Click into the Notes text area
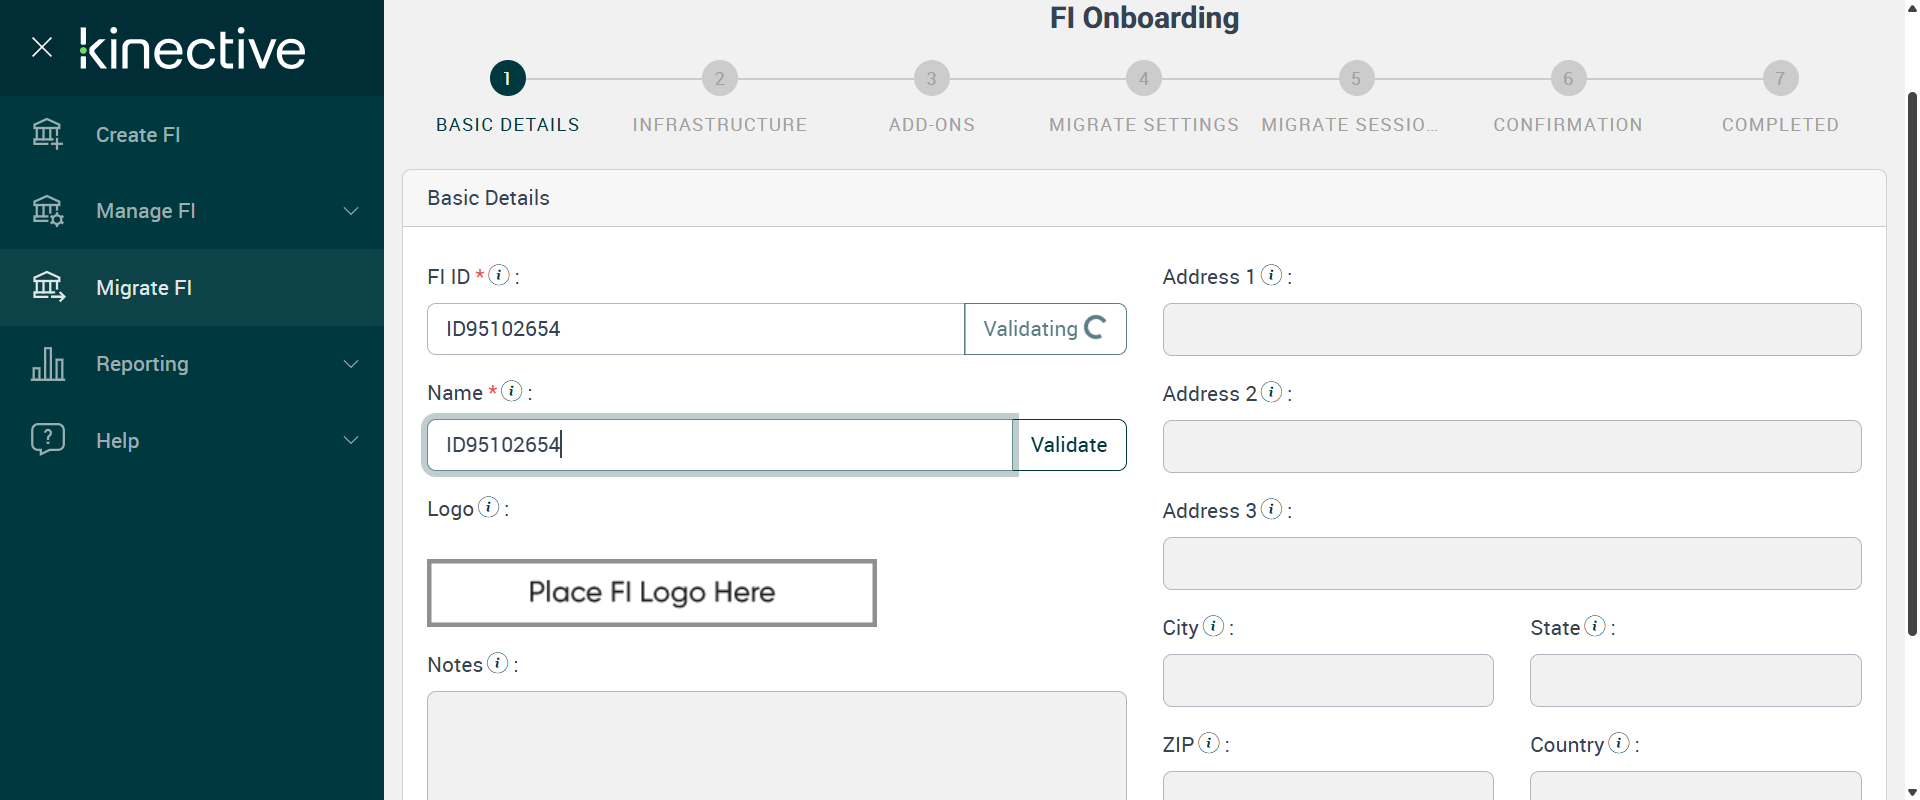The height and width of the screenshot is (800, 1920). pyautogui.click(x=776, y=744)
